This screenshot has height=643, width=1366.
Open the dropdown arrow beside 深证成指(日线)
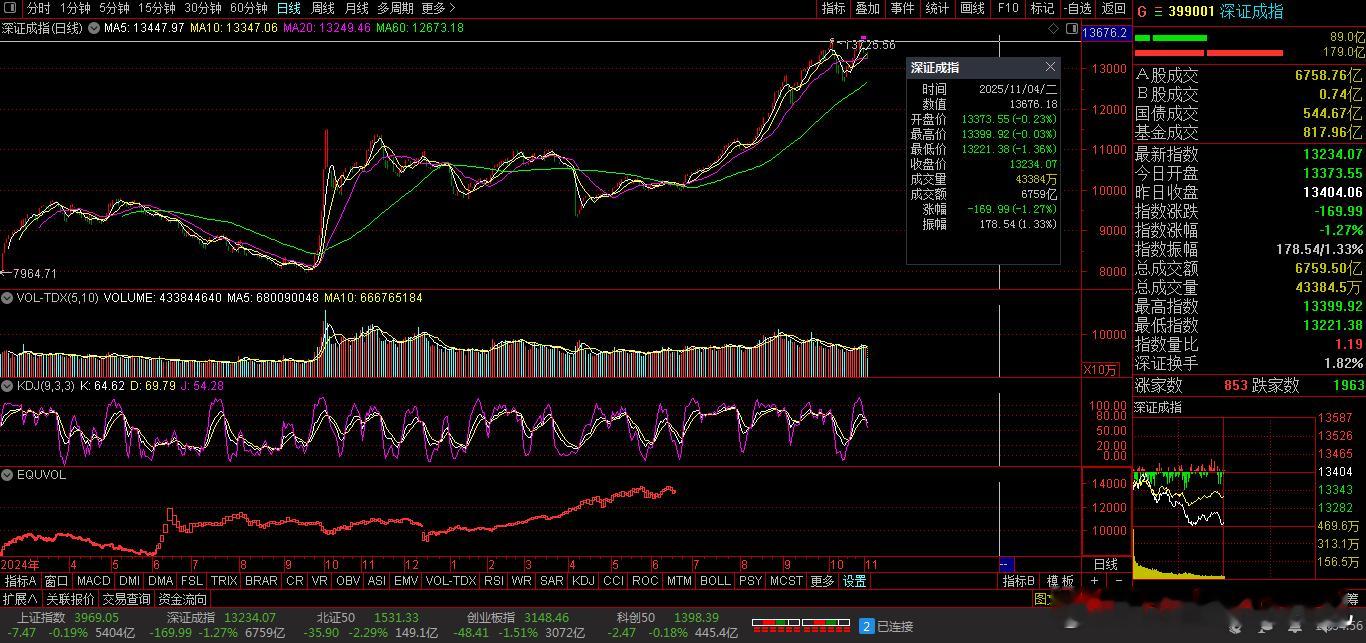pos(93,29)
